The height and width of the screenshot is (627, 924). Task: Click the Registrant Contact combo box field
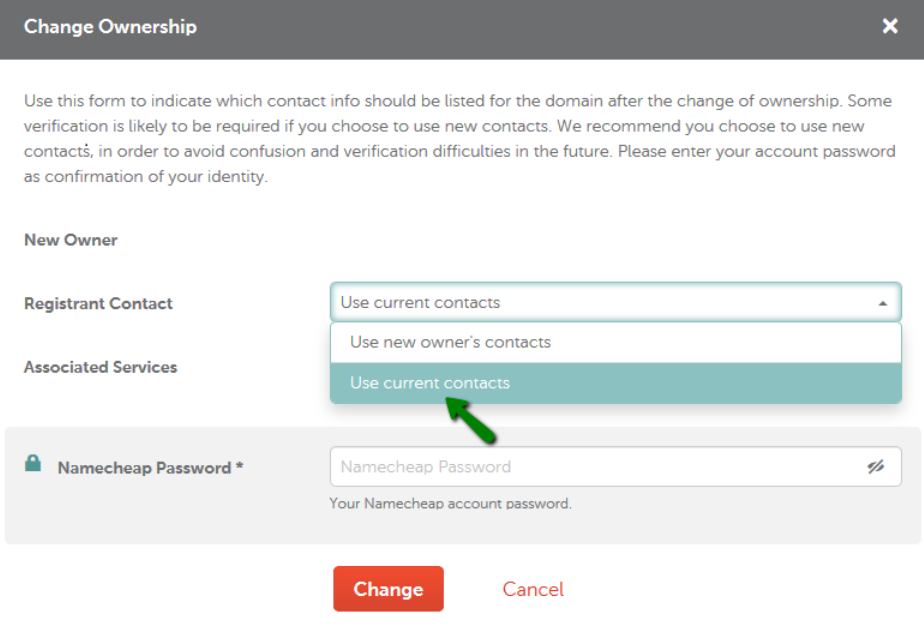(x=615, y=302)
